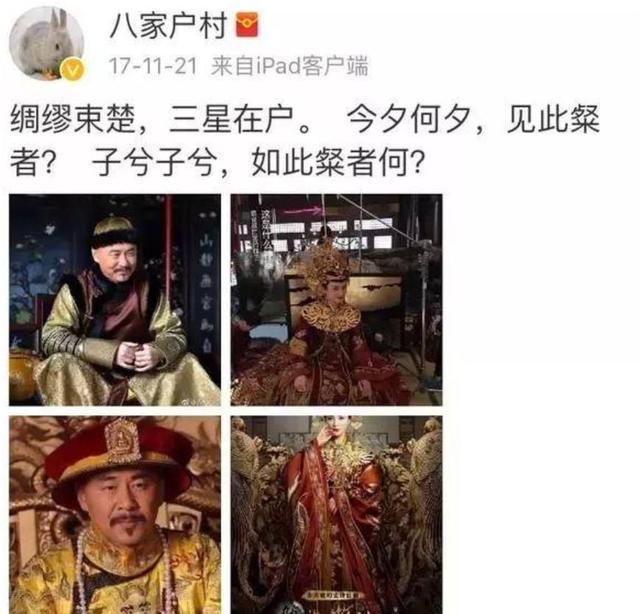Image resolution: width=640 pixels, height=614 pixels.
Task: Open the 来自iPad客户端 source link
Action: (290, 66)
